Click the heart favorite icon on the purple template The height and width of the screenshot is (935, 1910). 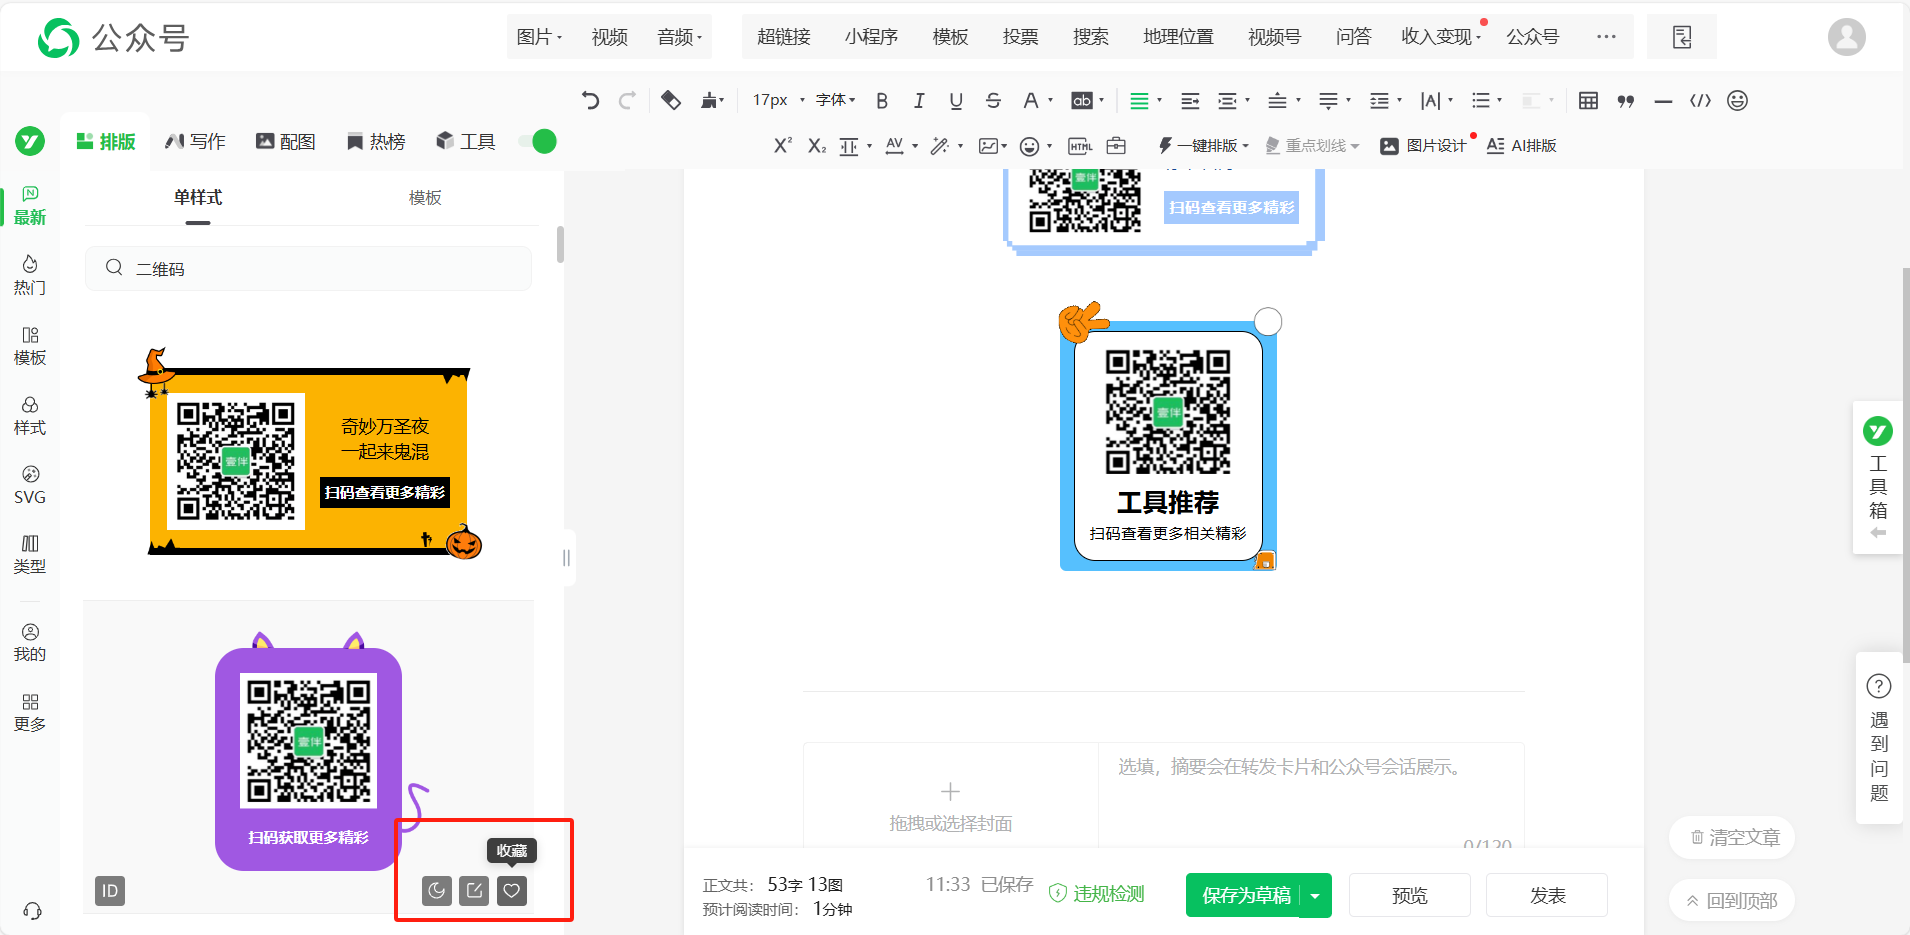point(512,891)
